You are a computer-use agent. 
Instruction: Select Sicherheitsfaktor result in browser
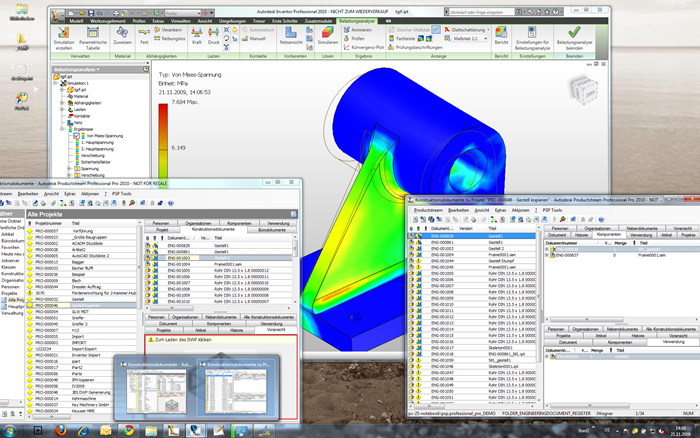point(96,162)
